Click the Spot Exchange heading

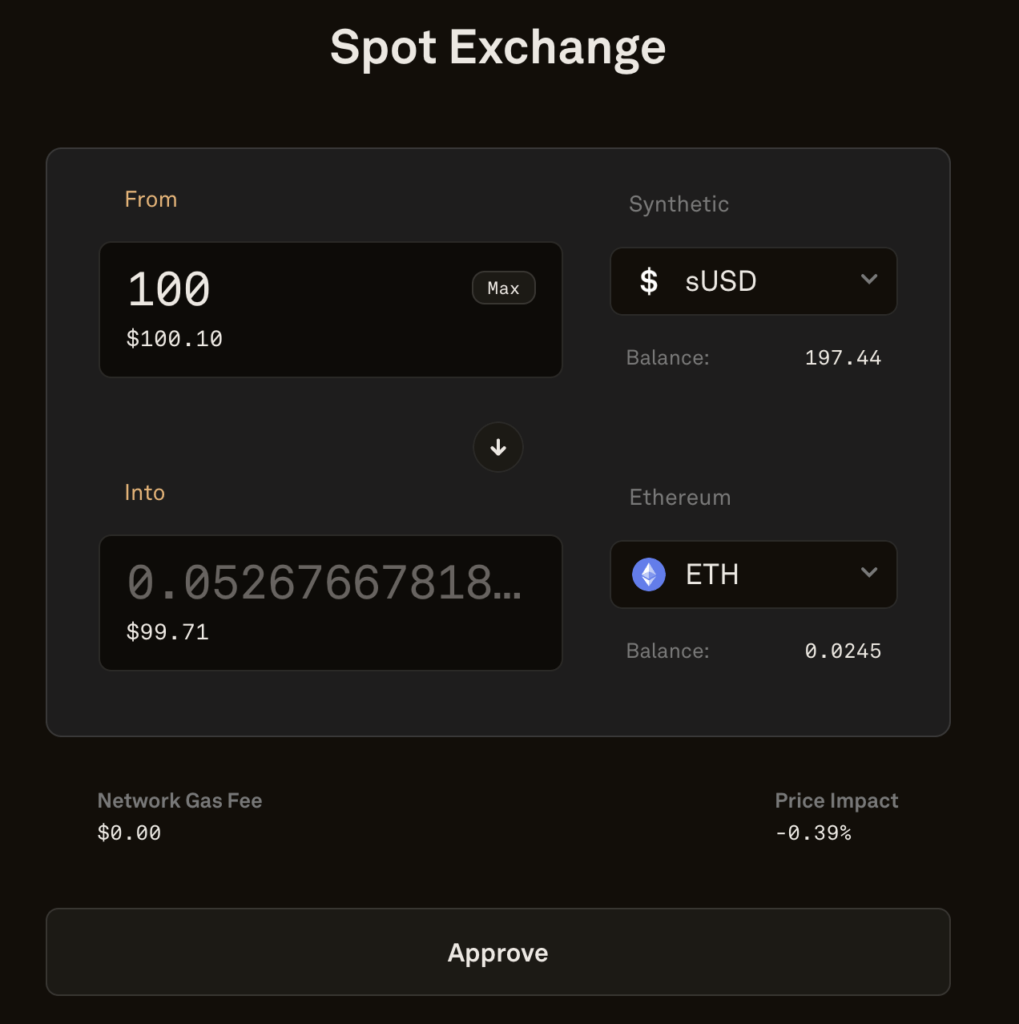(498, 49)
